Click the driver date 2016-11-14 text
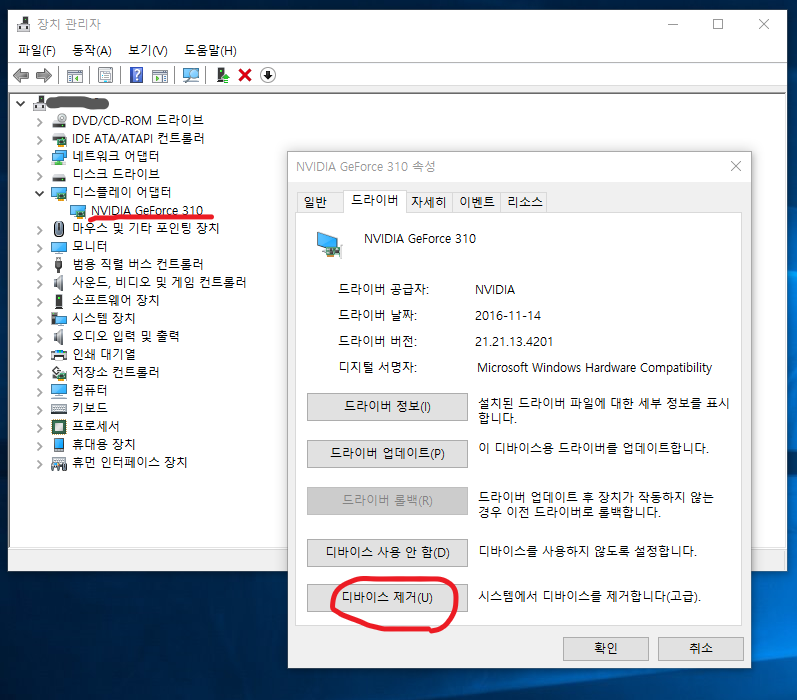Screen dimensions: 797x700 [508, 316]
